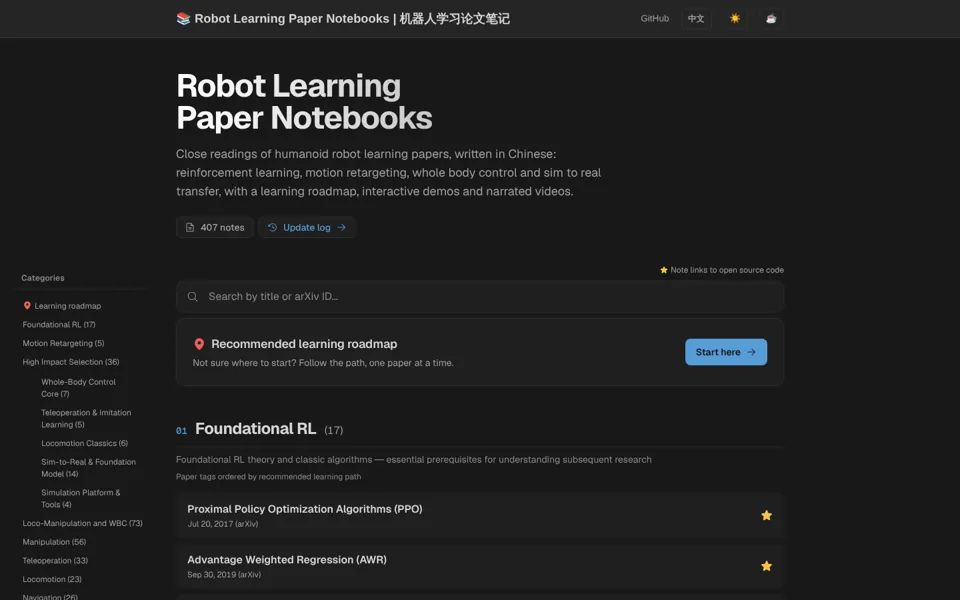Open Recommended learning roadmap heading

pos(304,344)
